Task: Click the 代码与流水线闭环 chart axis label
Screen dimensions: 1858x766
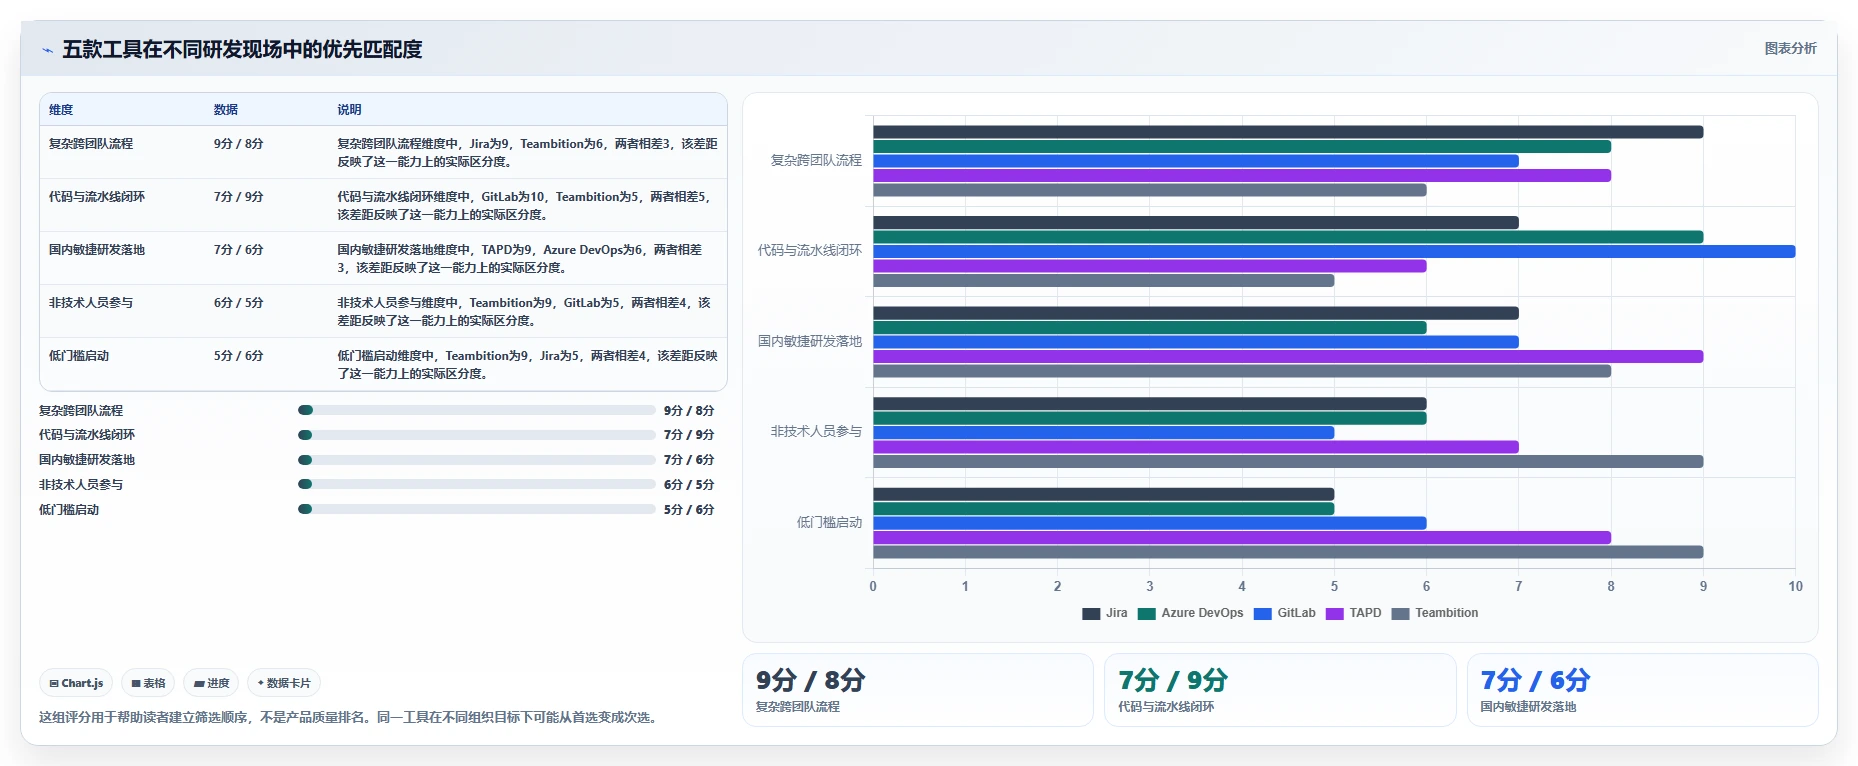Action: pyautogui.click(x=810, y=251)
